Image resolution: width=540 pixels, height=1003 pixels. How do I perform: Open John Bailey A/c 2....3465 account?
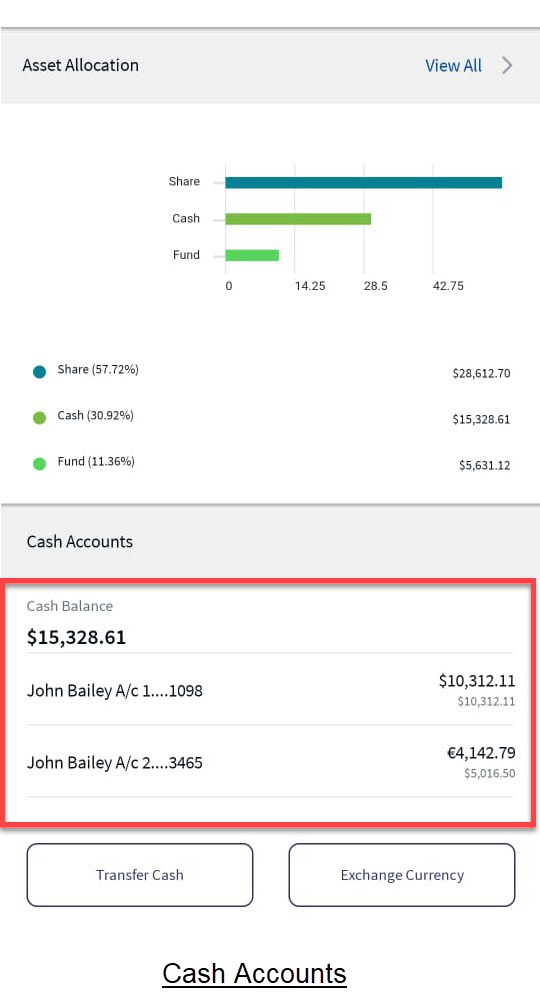(x=269, y=761)
